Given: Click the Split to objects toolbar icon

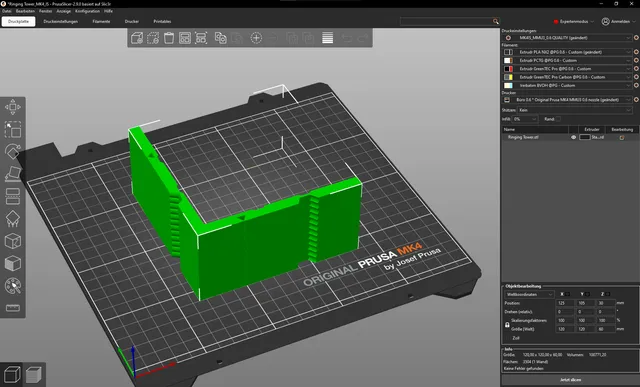Looking at the screenshot, I should coord(292,38).
